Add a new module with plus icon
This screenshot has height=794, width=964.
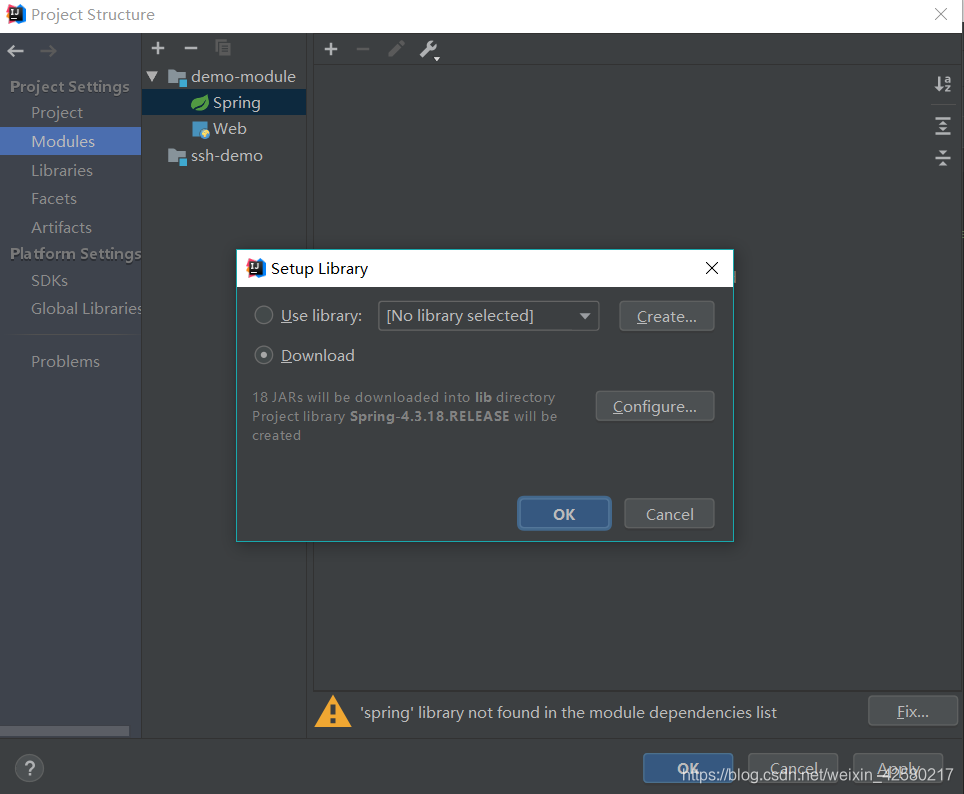coord(158,48)
